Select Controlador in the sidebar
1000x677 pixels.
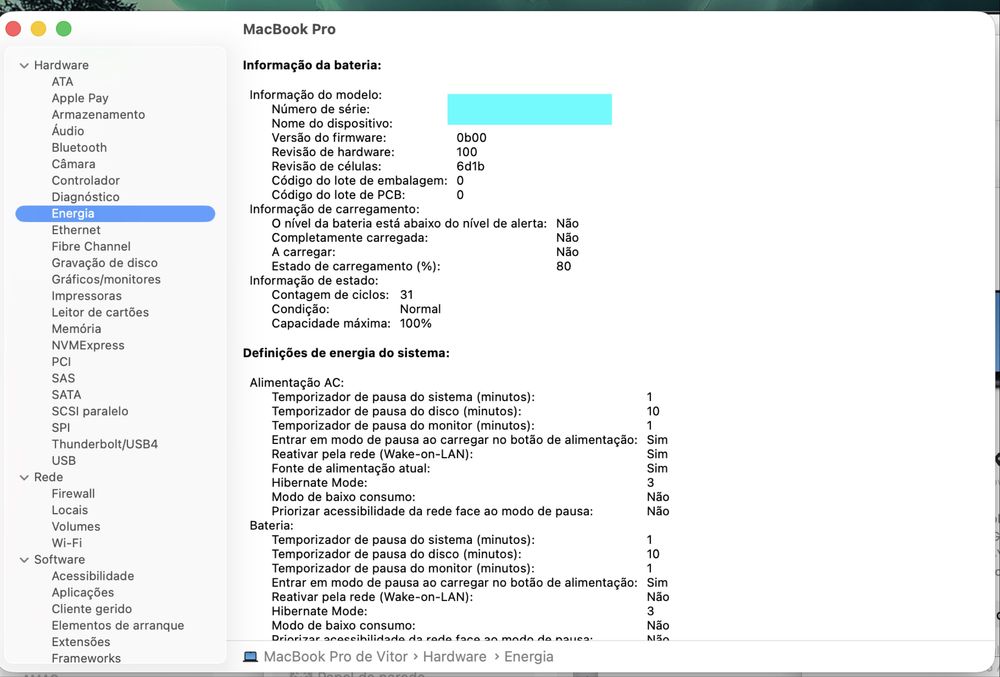point(85,180)
